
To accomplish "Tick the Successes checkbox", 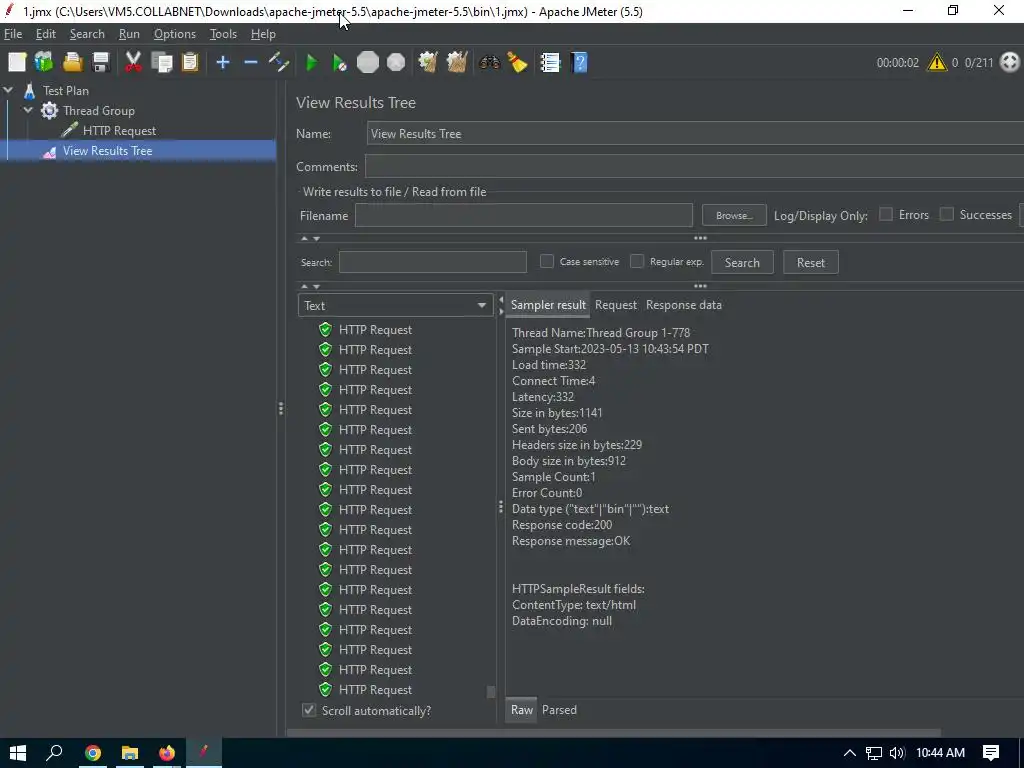I will point(946,214).
